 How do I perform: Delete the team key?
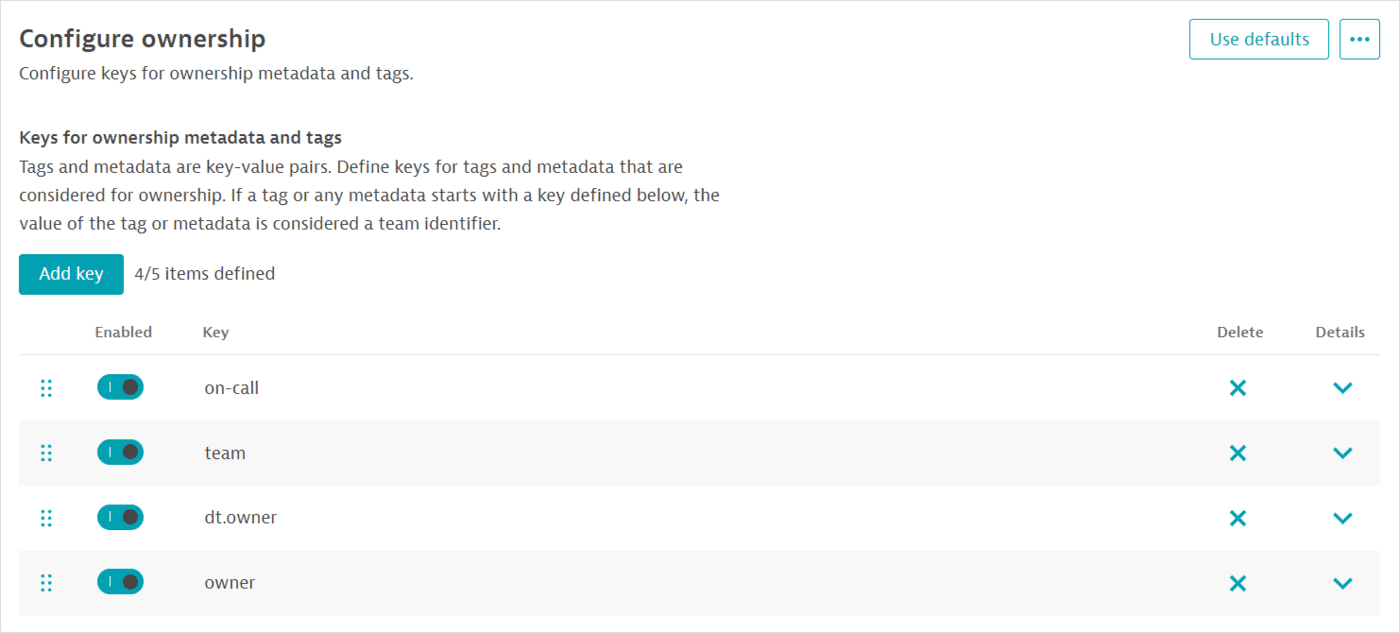pos(1238,452)
